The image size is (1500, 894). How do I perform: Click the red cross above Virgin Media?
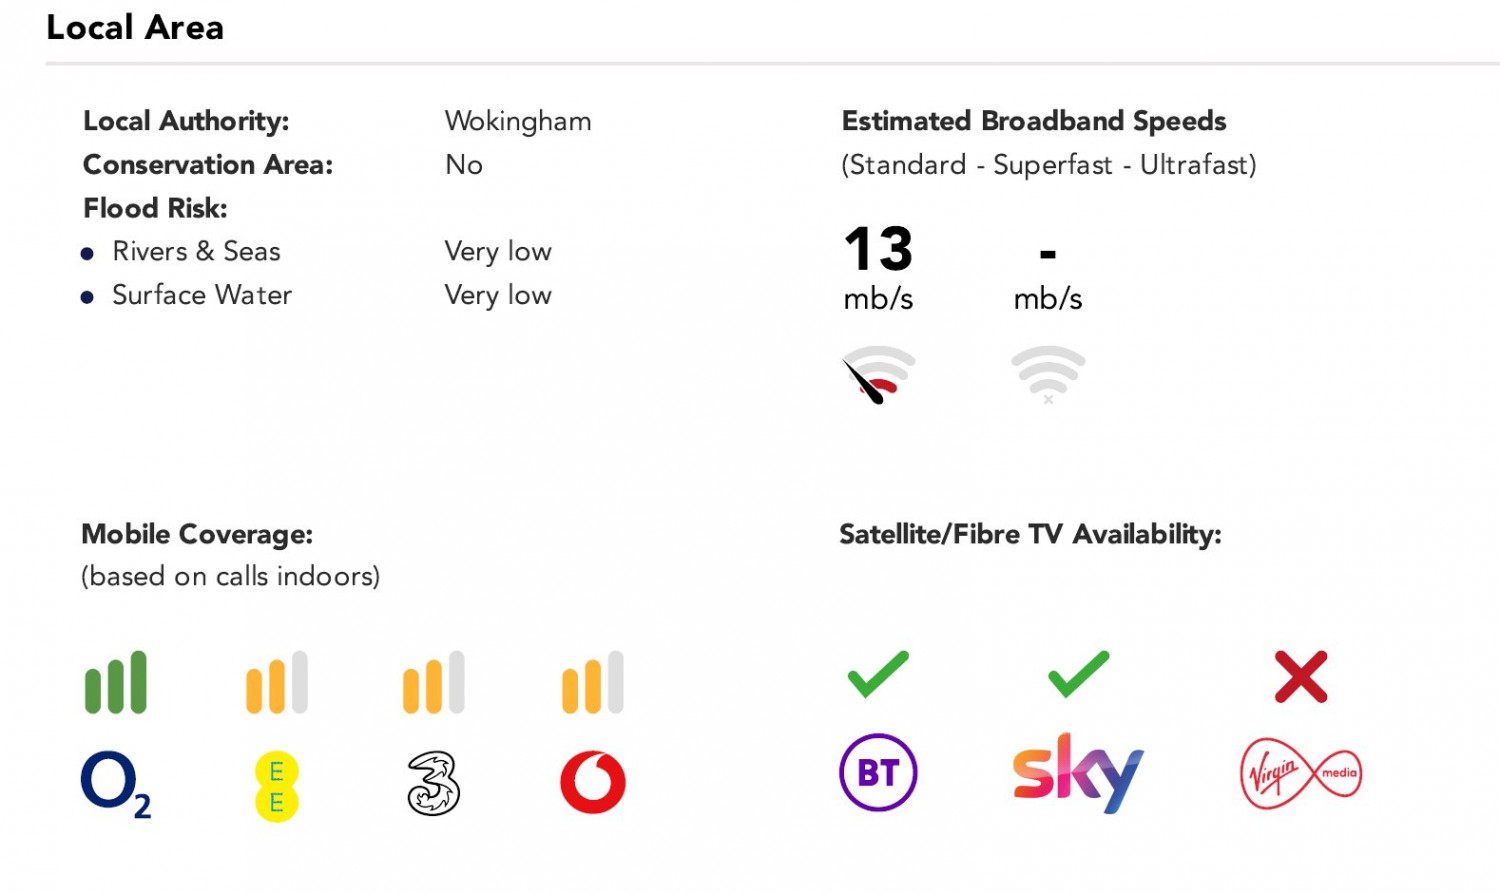coord(1301,677)
